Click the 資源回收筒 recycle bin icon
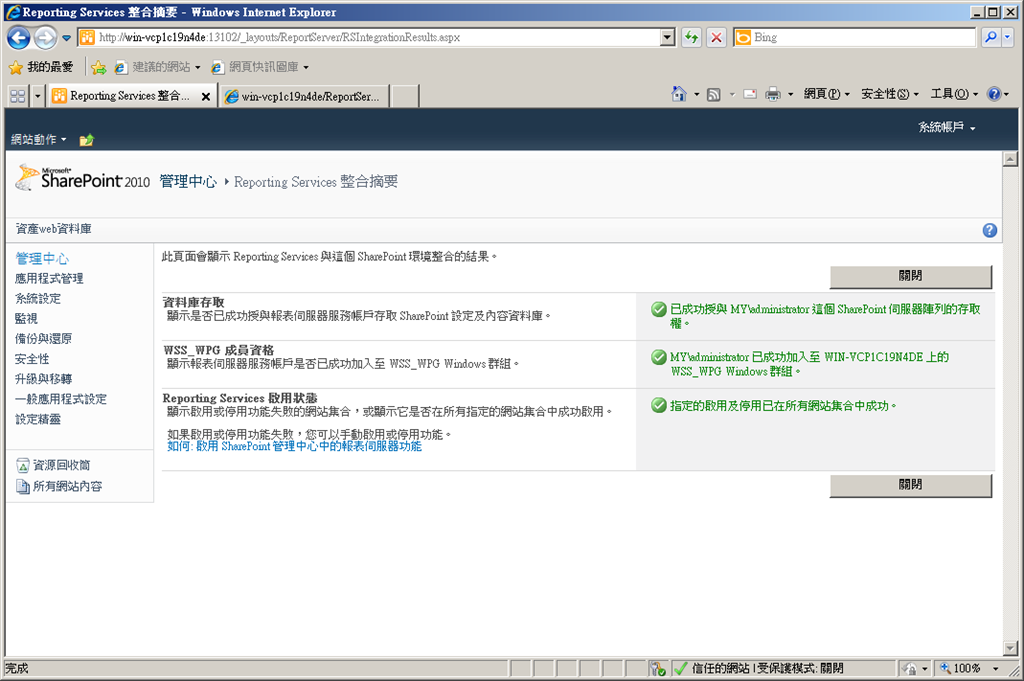Screen dimensions: 1024x681 click(x=22, y=466)
